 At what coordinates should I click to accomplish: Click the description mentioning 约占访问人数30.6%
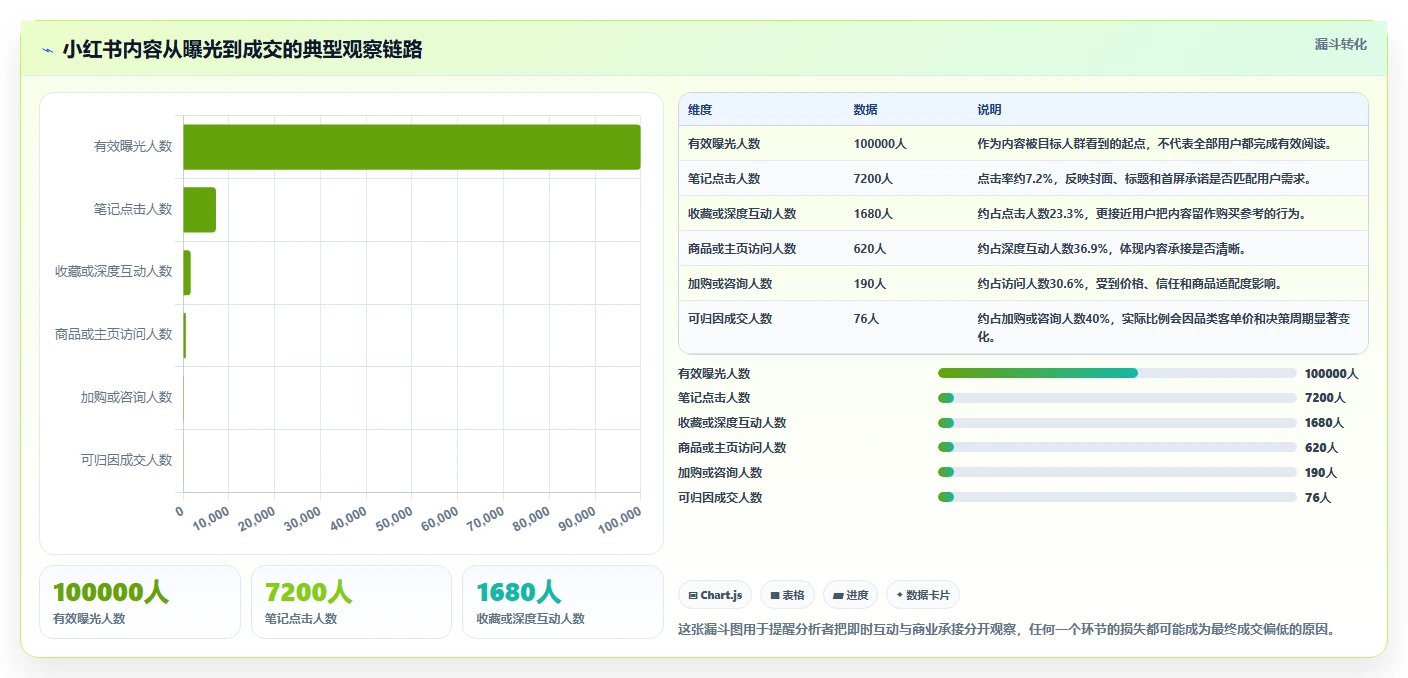(1130, 284)
